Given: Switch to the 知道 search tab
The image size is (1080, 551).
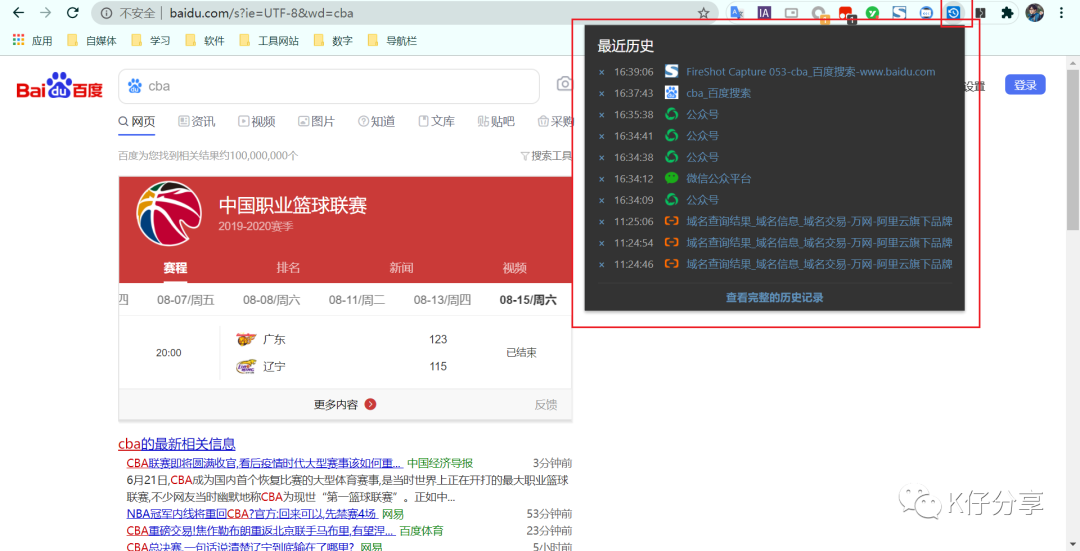Looking at the screenshot, I should [x=376, y=121].
